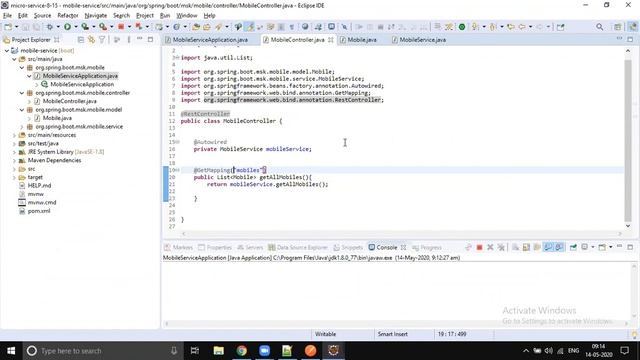Run the application with green Run button
This screenshot has width=640, height=360.
[x=67, y=27]
